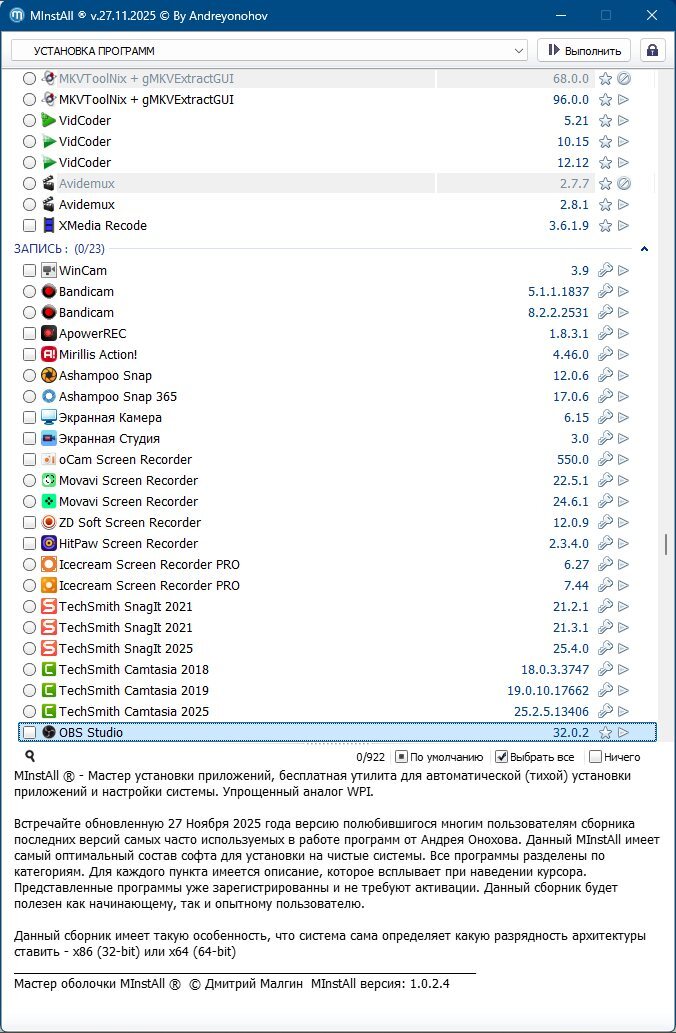Click the vertical scrollbar thumb of the program list
The height and width of the screenshot is (1033, 676).
665,544
